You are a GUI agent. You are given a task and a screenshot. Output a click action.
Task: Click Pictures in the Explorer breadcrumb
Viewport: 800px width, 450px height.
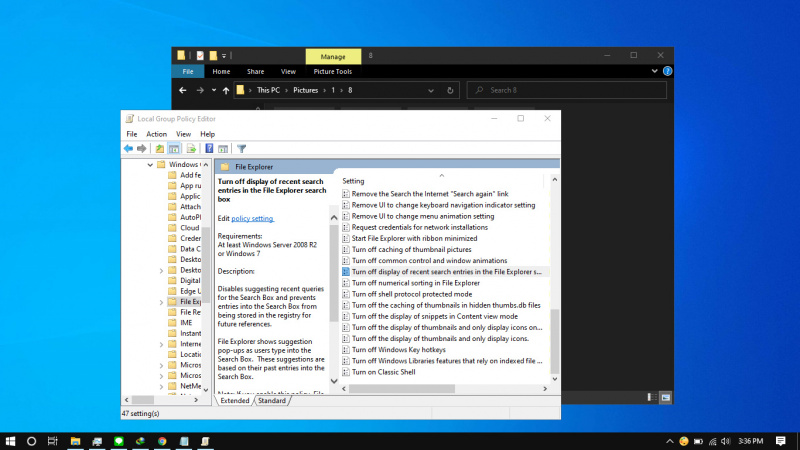pos(306,90)
